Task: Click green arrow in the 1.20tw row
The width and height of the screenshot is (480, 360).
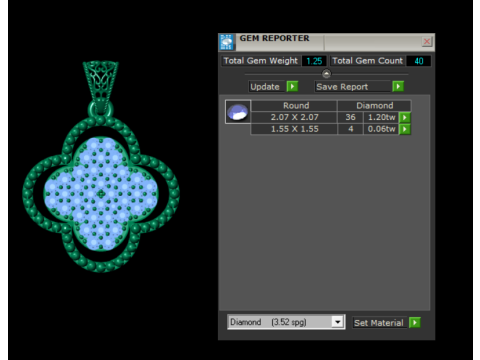Action: pos(405,117)
